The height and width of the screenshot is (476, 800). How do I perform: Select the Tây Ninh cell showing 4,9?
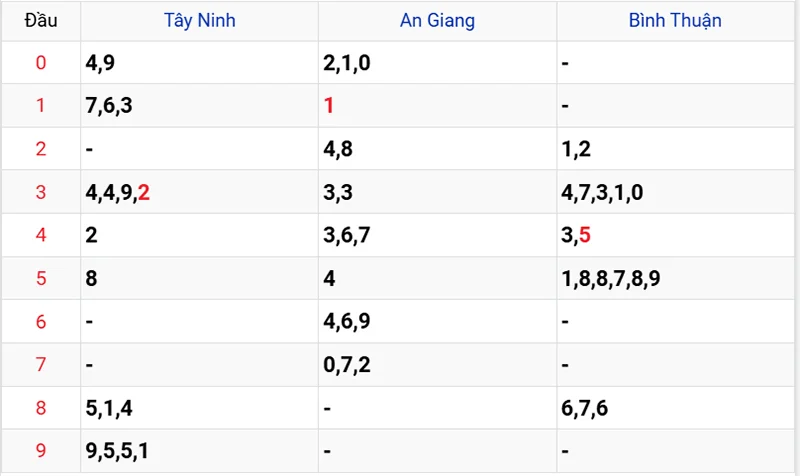pyautogui.click(x=100, y=63)
